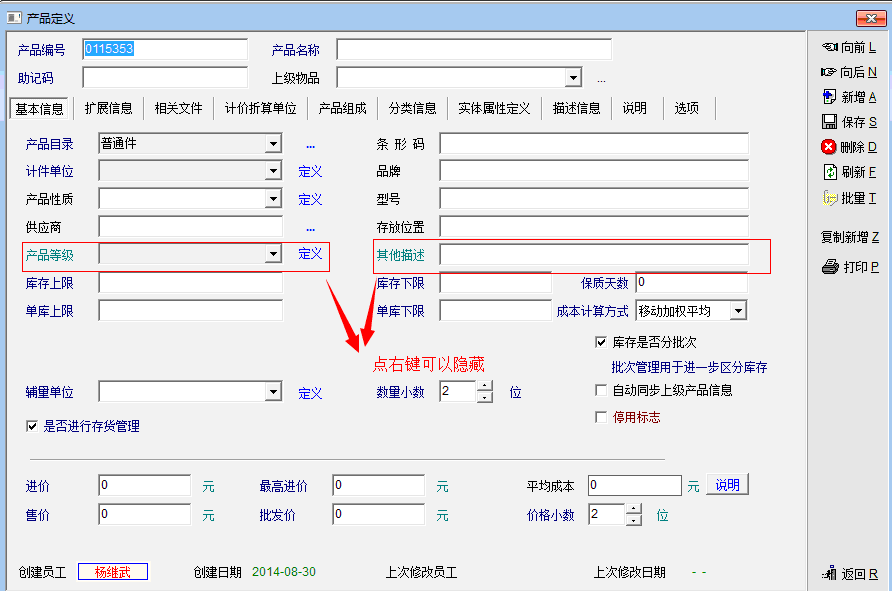Increase 数量小数 with the up arrow

[485, 386]
